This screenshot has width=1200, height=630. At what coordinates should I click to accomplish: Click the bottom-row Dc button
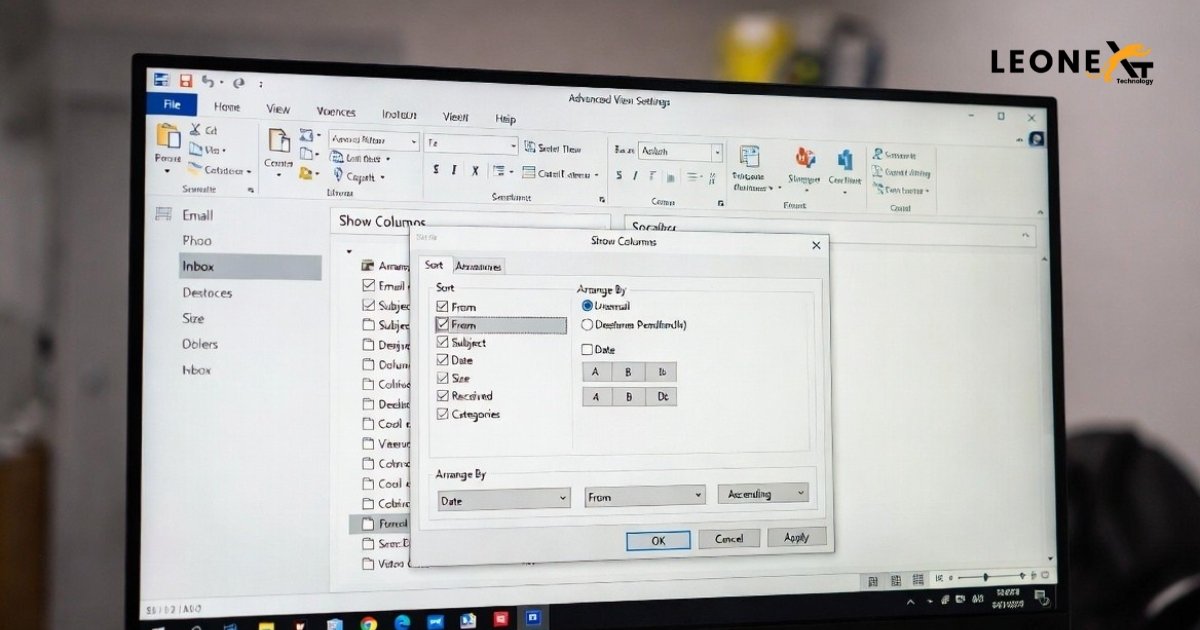661,397
